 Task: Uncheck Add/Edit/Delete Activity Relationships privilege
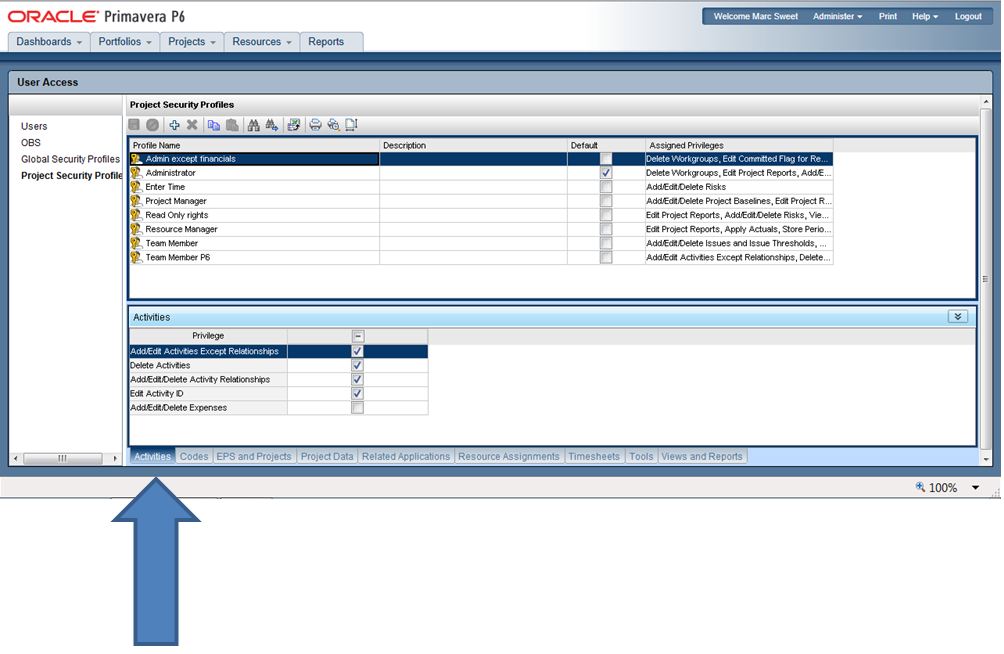(357, 379)
